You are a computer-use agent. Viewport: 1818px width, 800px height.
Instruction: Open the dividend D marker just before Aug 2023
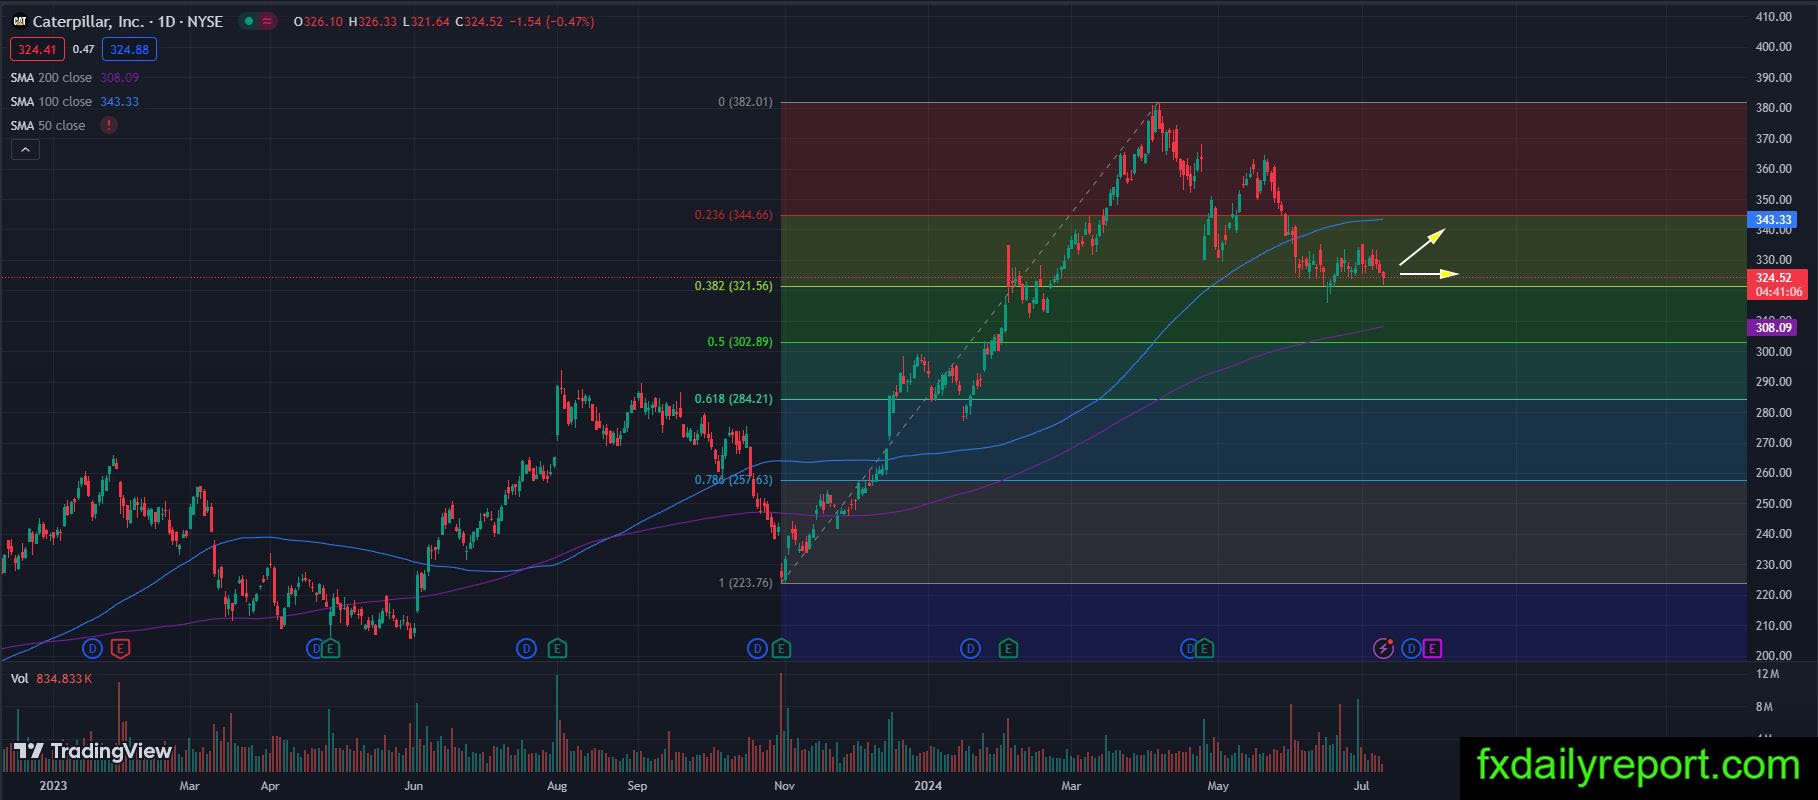coord(526,649)
